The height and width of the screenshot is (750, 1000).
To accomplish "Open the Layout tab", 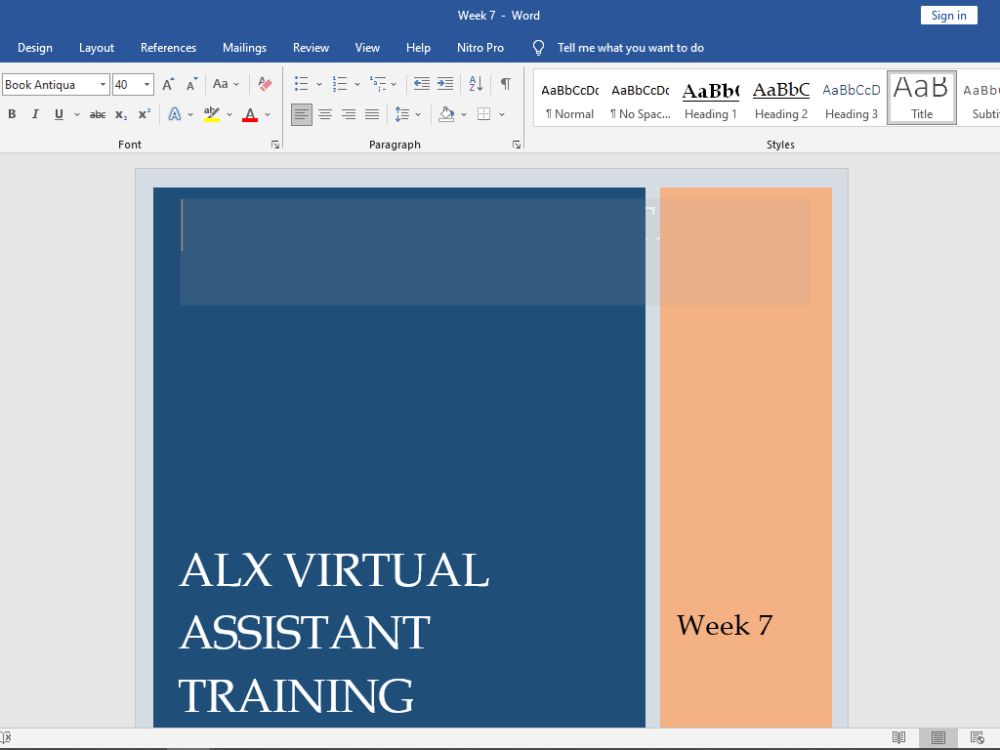I will 96,48.
